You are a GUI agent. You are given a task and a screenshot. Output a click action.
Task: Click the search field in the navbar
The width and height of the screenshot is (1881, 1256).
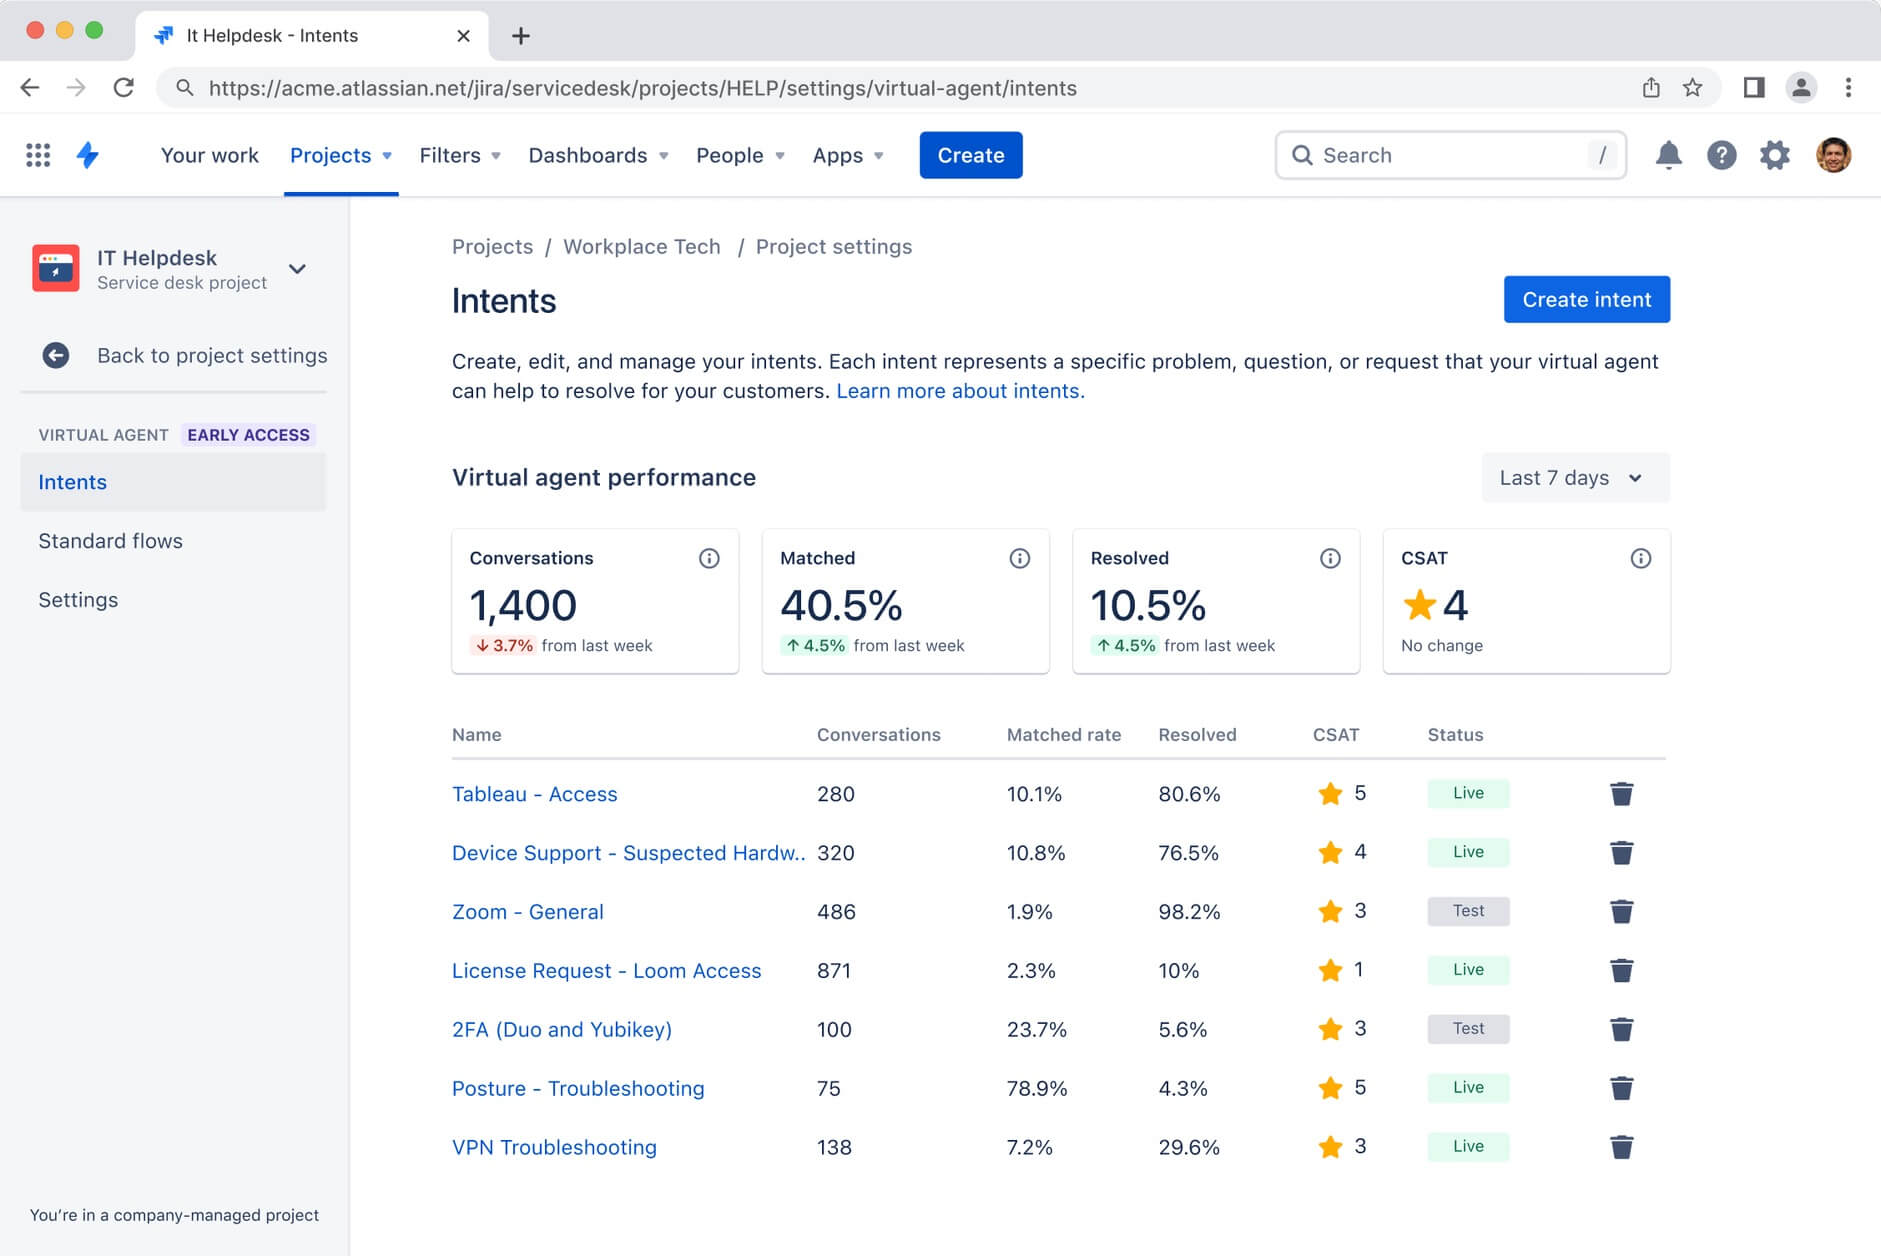1449,155
